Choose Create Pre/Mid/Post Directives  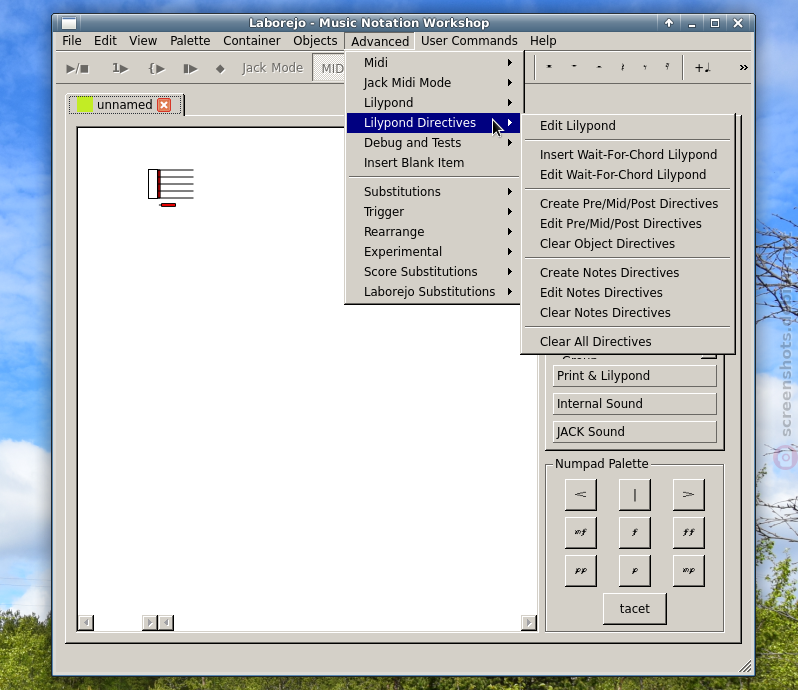pos(628,204)
